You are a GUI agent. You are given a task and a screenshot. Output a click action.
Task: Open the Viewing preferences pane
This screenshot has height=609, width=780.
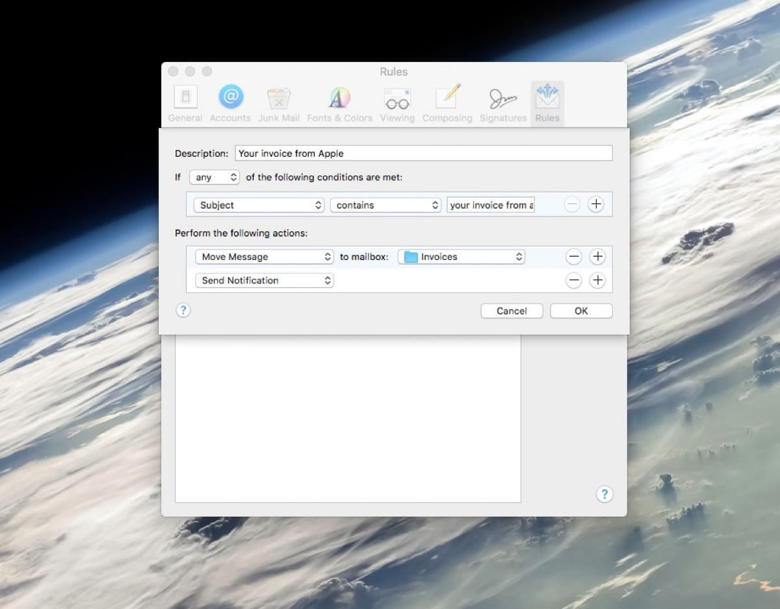[397, 103]
